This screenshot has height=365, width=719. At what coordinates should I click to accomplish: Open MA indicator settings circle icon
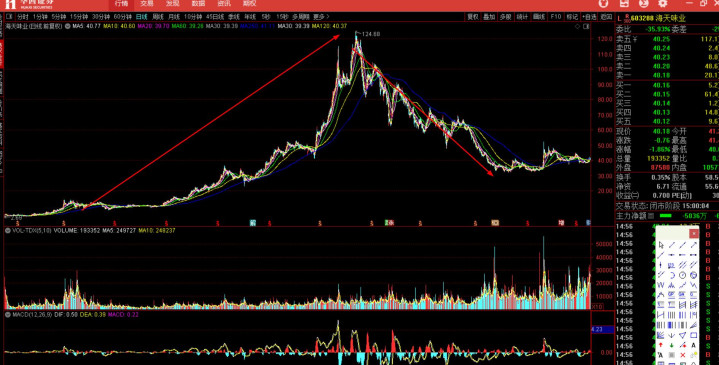pyautogui.click(x=67, y=26)
